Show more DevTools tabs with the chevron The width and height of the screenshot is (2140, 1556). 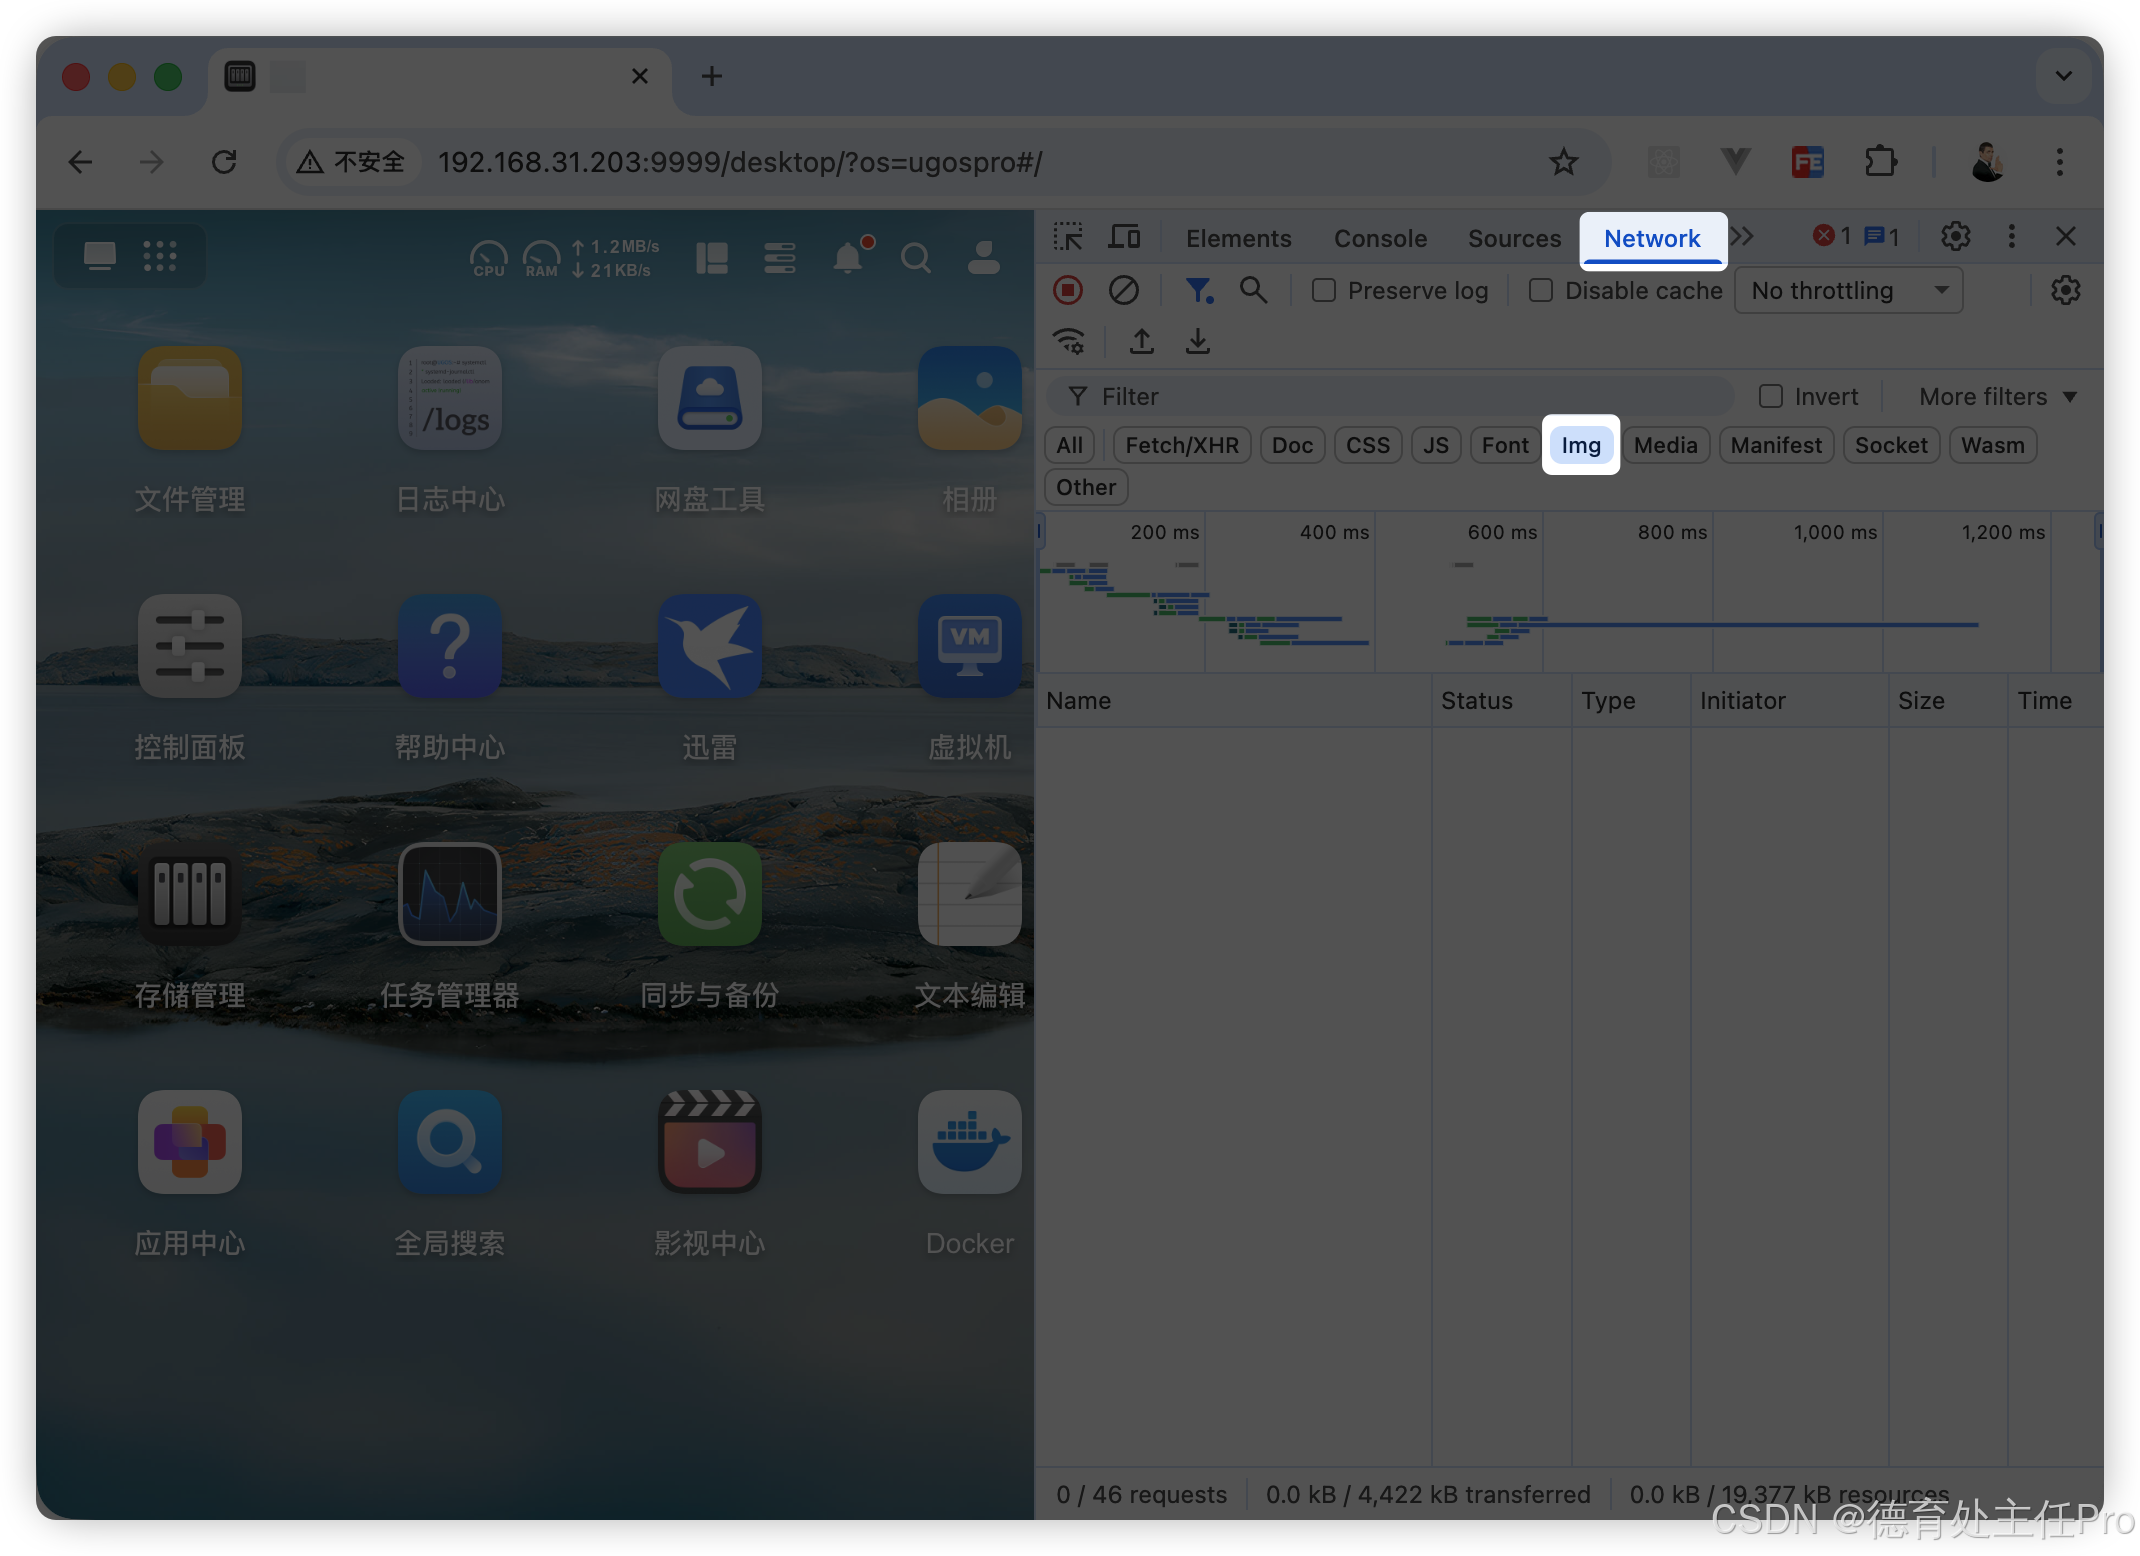click(x=1742, y=237)
